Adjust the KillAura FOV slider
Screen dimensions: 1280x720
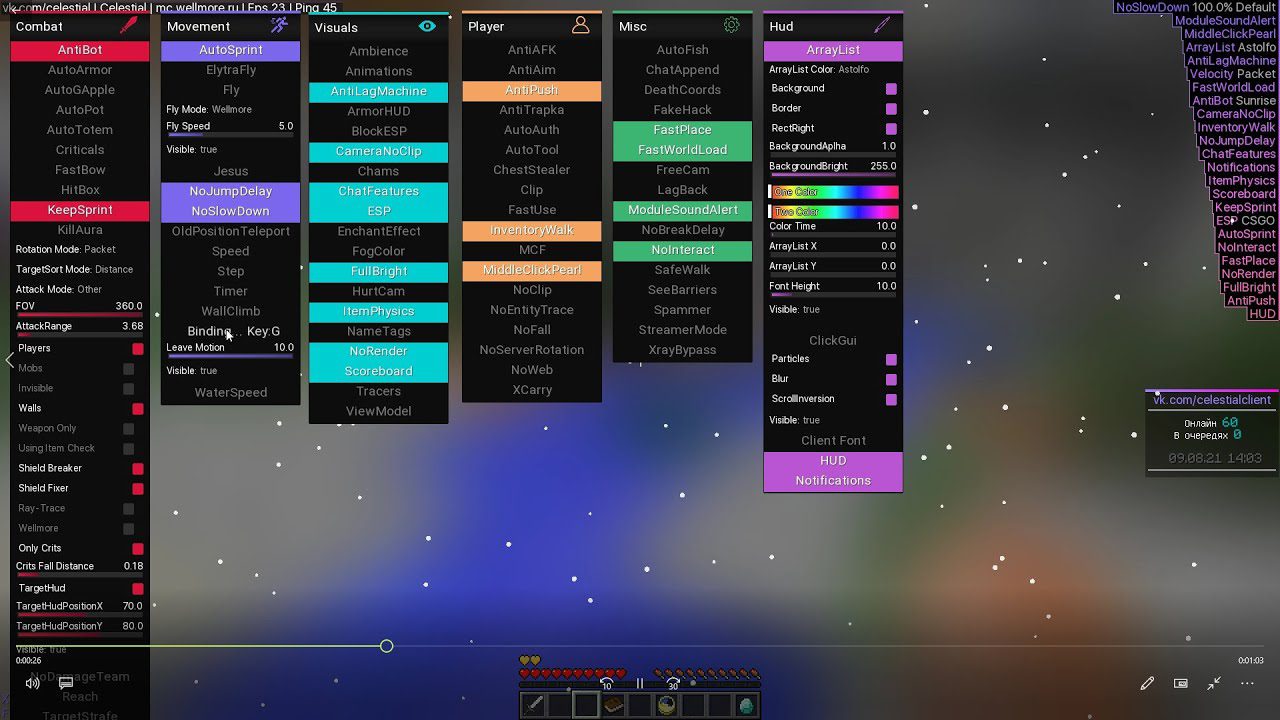point(80,314)
